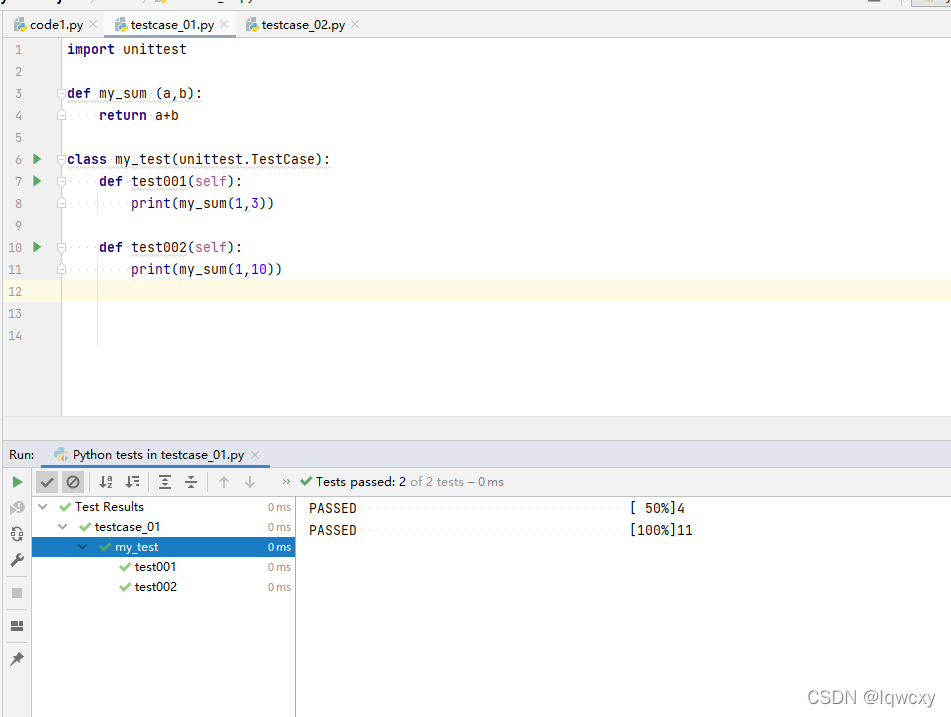Go to next failed test arrow
The image size is (951, 717).
250,482
